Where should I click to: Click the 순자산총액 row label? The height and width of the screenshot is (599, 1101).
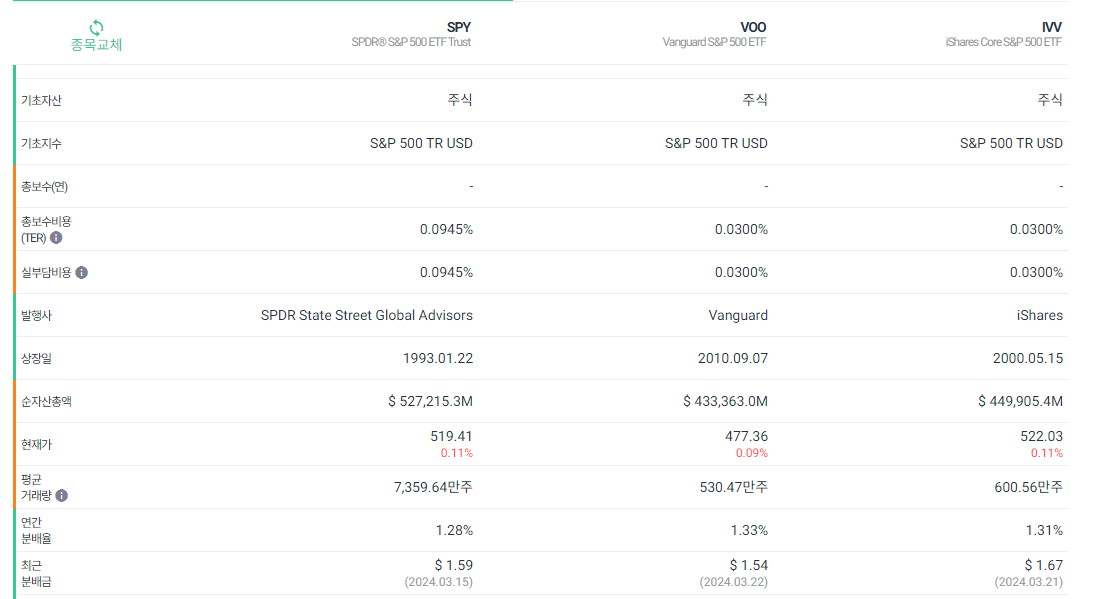click(46, 402)
